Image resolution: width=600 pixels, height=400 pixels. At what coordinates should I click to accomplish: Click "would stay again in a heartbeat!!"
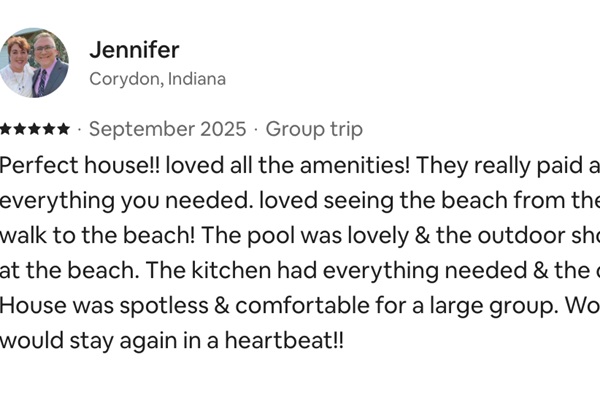pyautogui.click(x=172, y=340)
